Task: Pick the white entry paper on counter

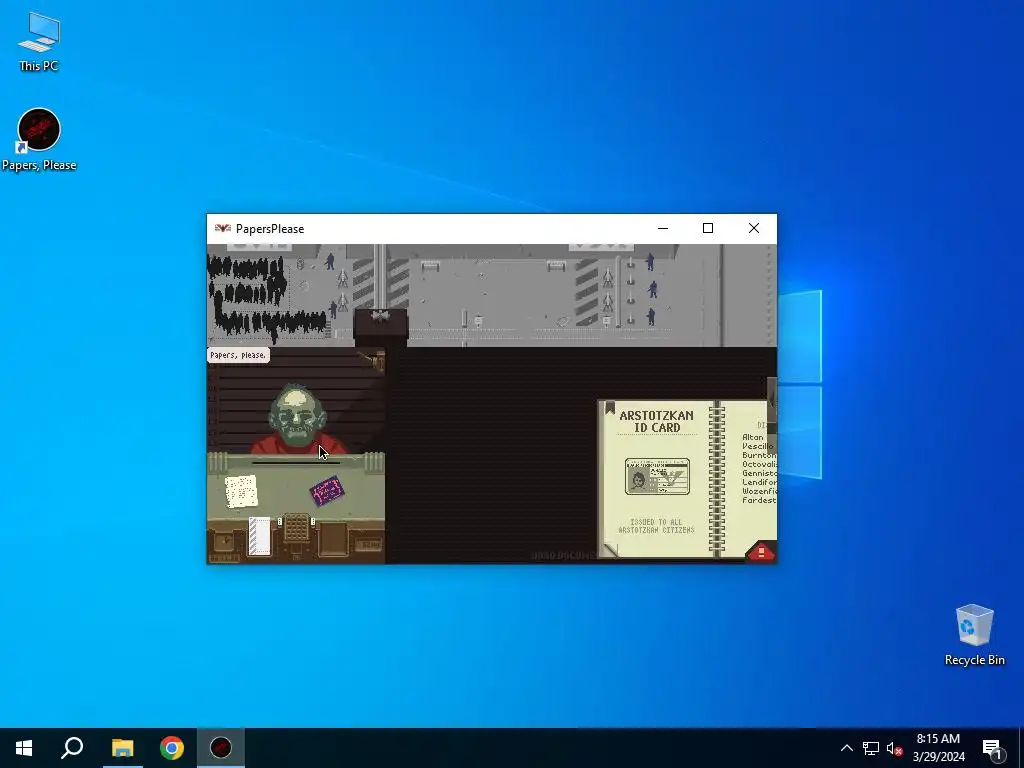Action: [241, 491]
